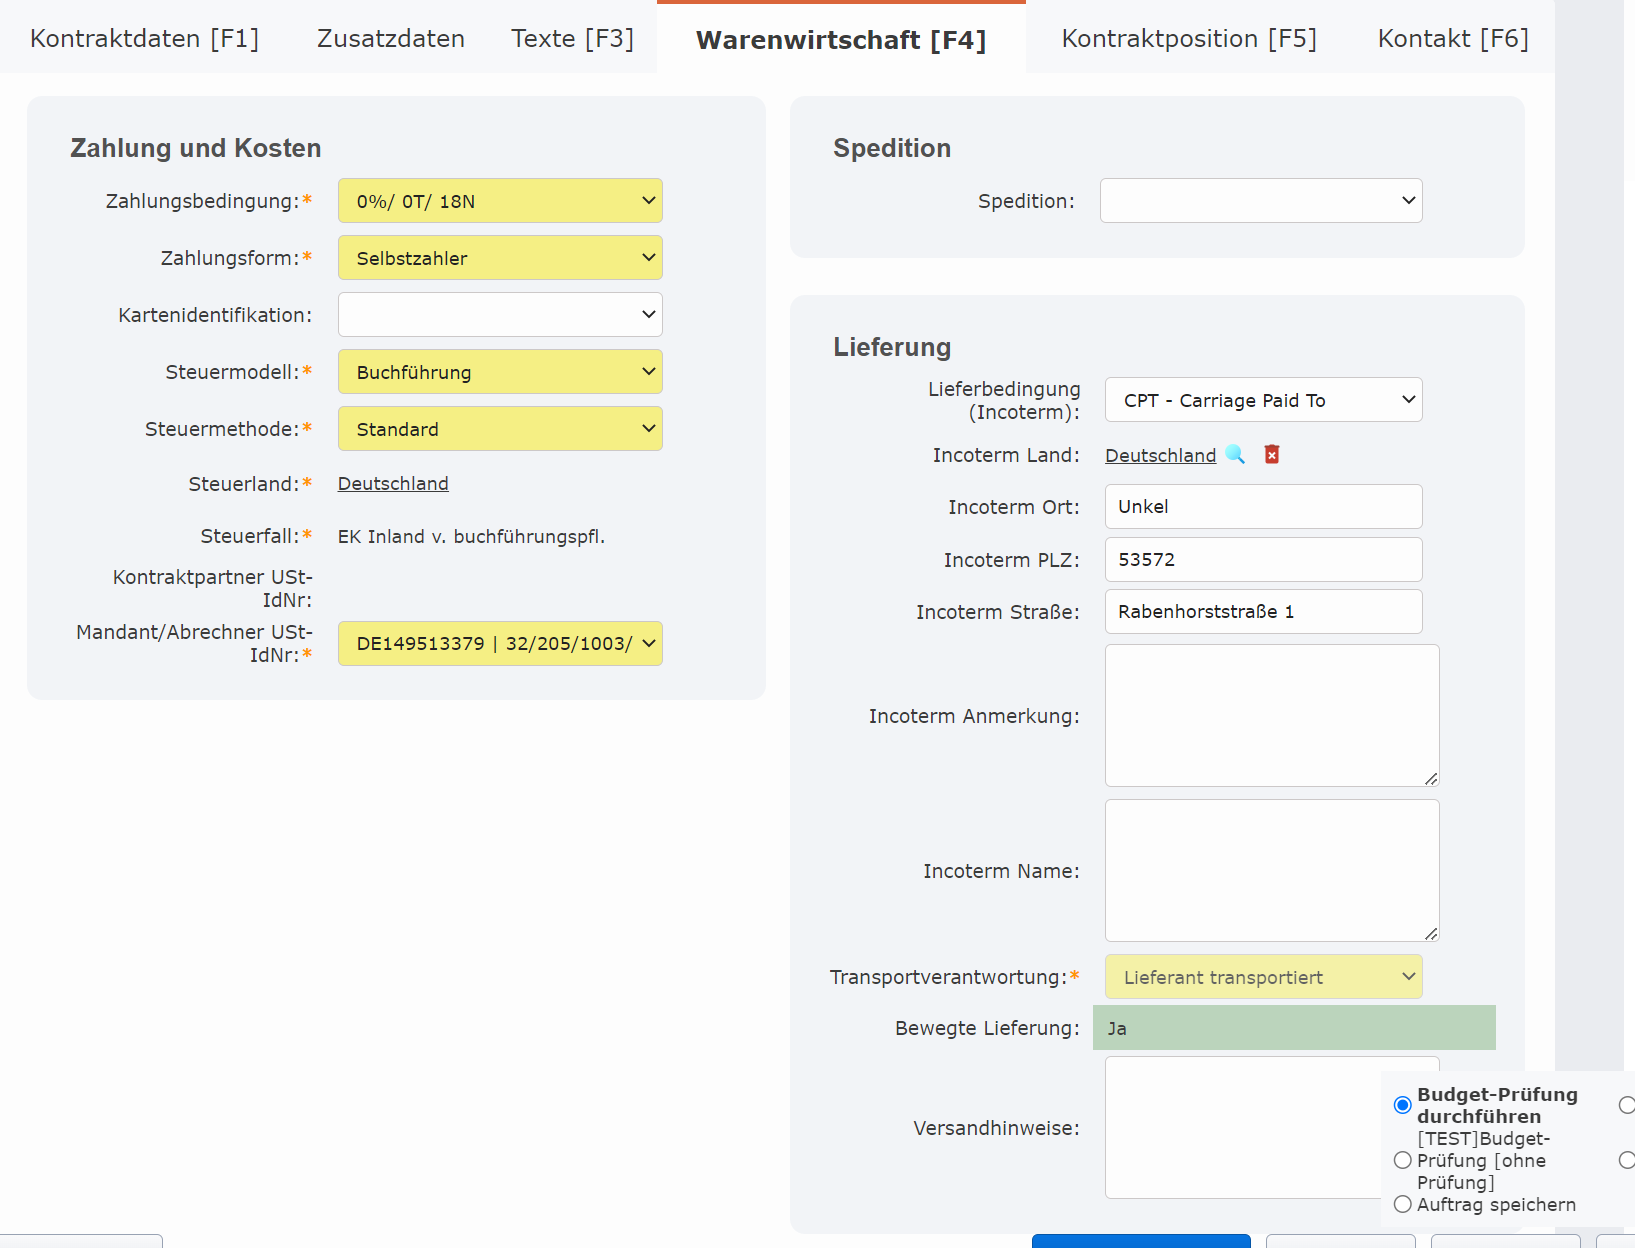Switch to the Kontraktdaten [F1] tab
Image resolution: width=1635 pixels, height=1248 pixels.
[x=145, y=39]
